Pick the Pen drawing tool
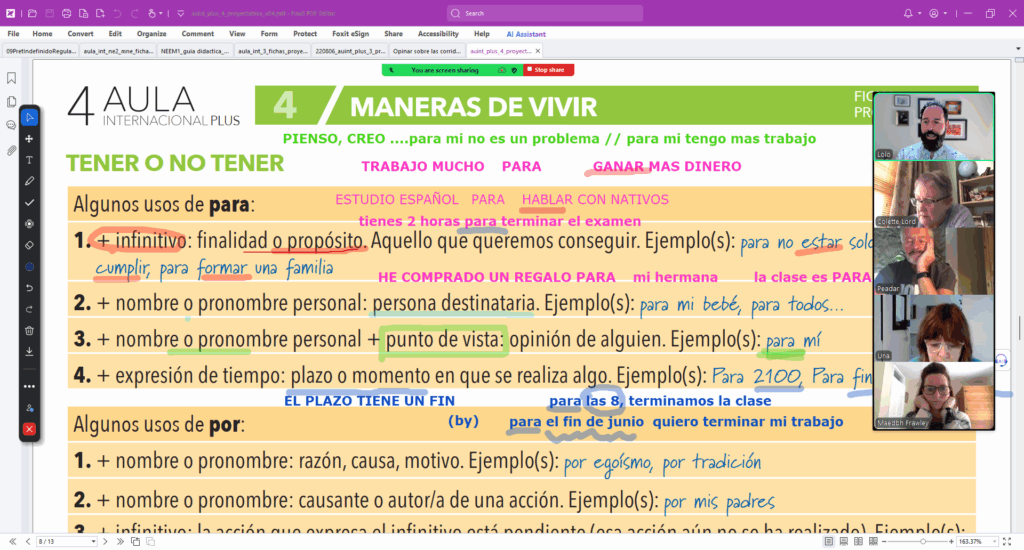1024x550 pixels. (x=29, y=182)
